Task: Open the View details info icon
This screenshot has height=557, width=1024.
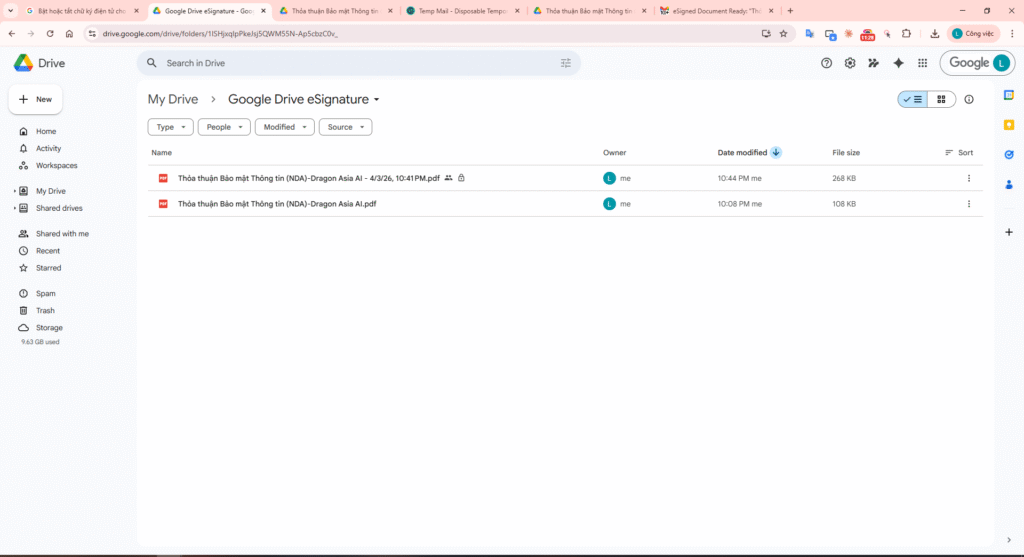Action: 968,99
